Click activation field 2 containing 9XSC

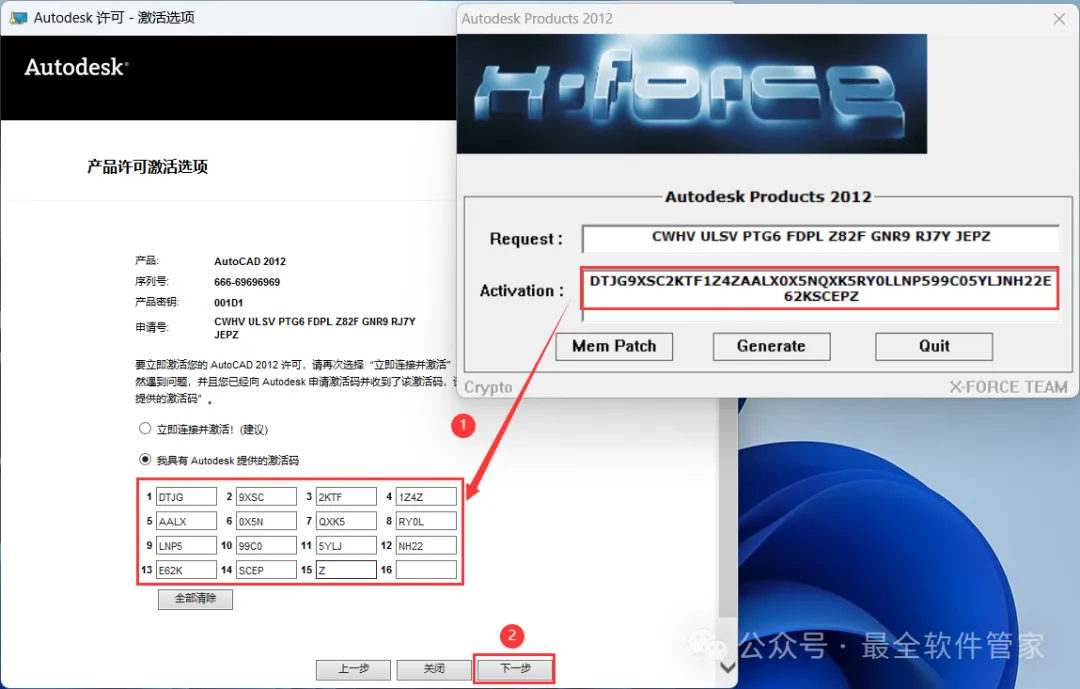pyautogui.click(x=266, y=497)
